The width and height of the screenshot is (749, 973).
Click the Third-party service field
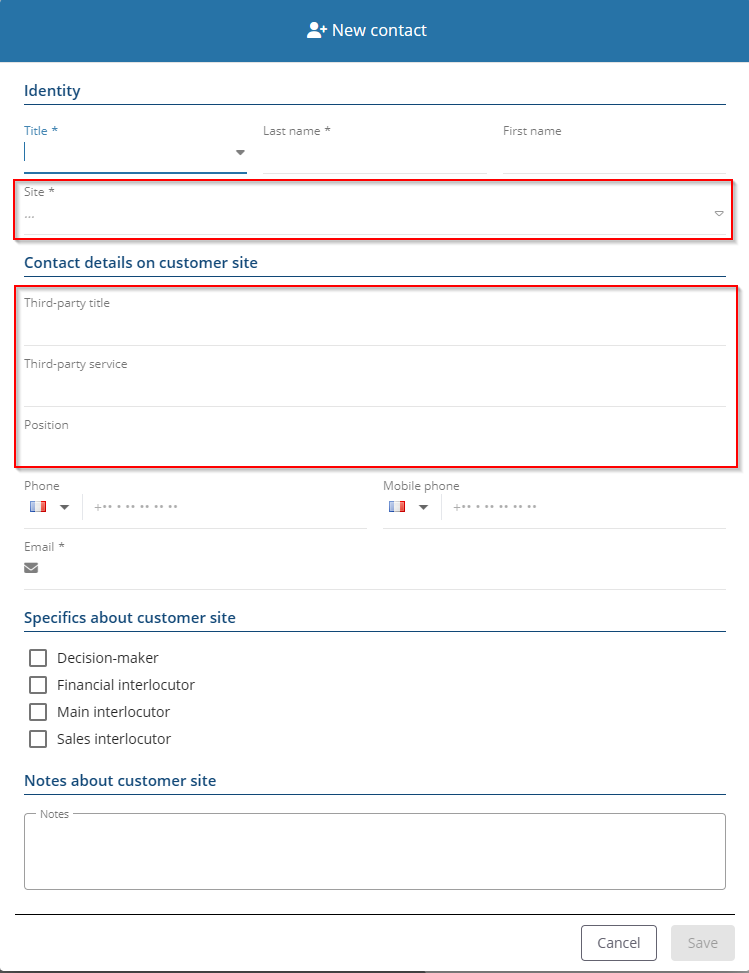pyautogui.click(x=374, y=388)
